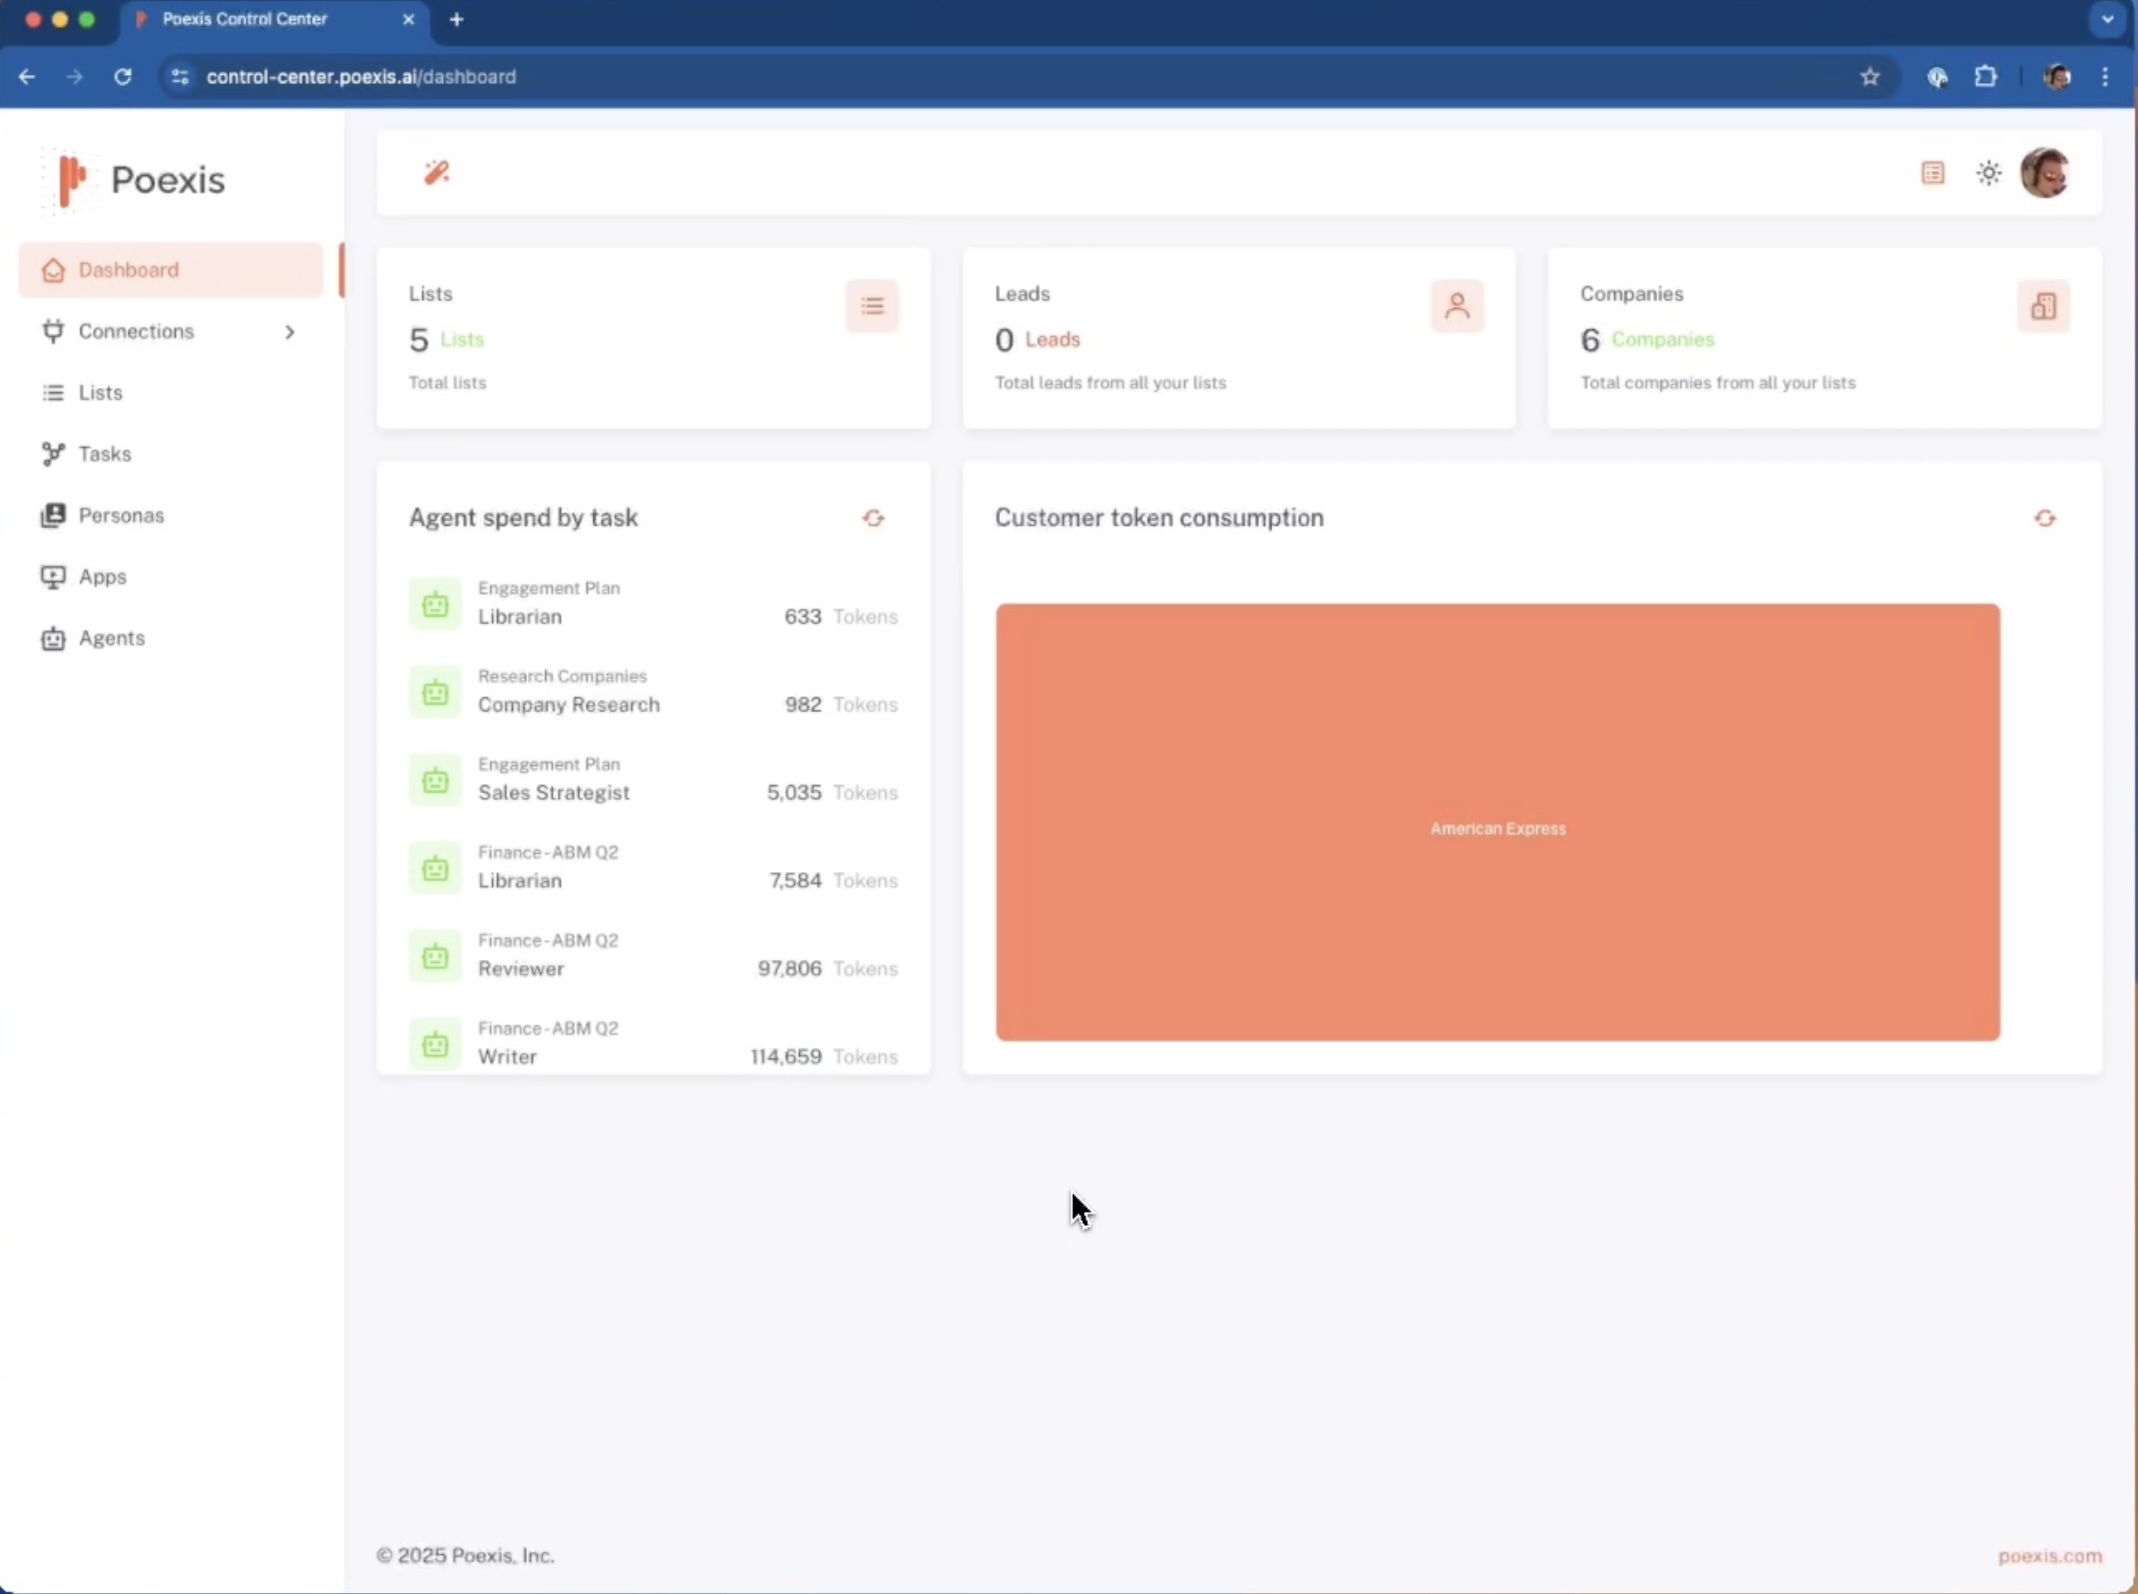
Task: Click the 114,659 Tokens value for Writer
Action: [x=824, y=1056]
